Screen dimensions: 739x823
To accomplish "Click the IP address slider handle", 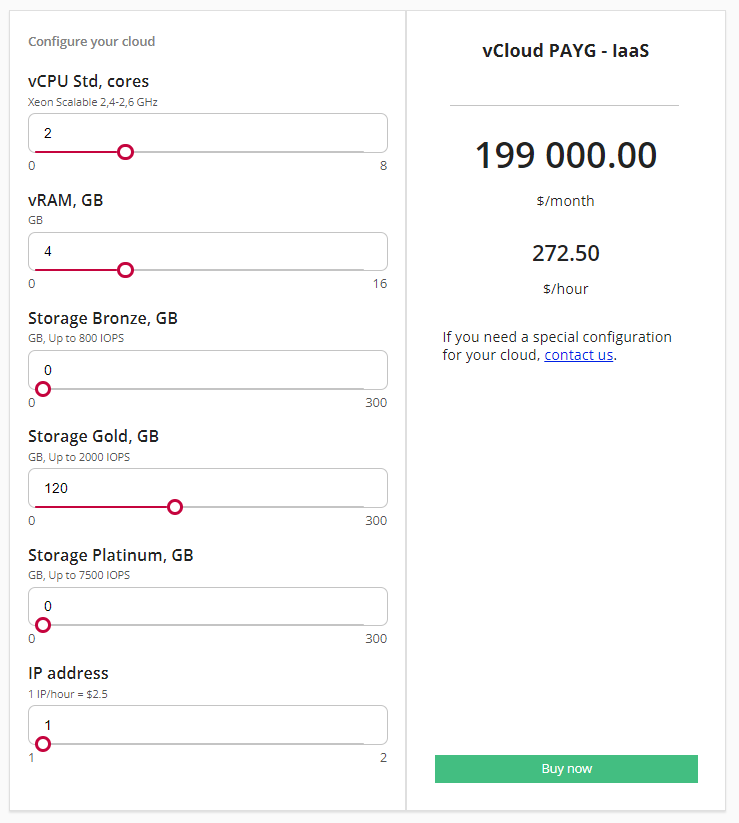I will (42, 743).
